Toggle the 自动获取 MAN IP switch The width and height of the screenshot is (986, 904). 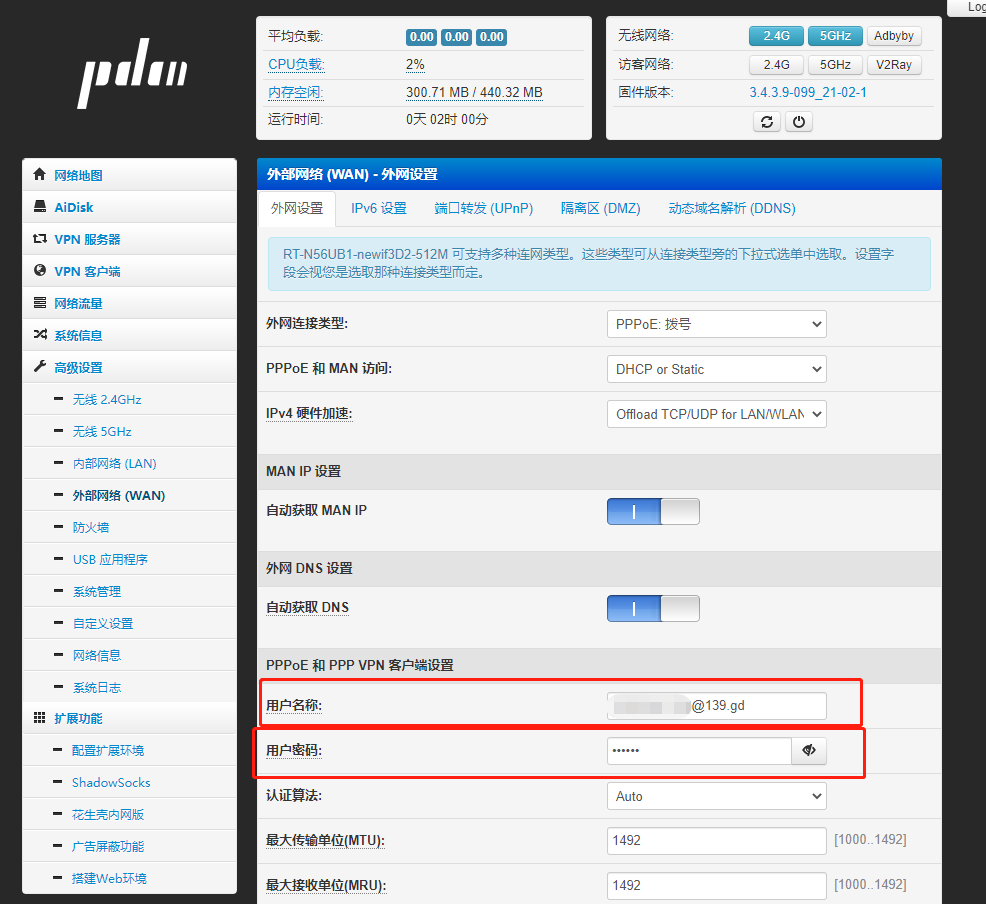pyautogui.click(x=653, y=512)
